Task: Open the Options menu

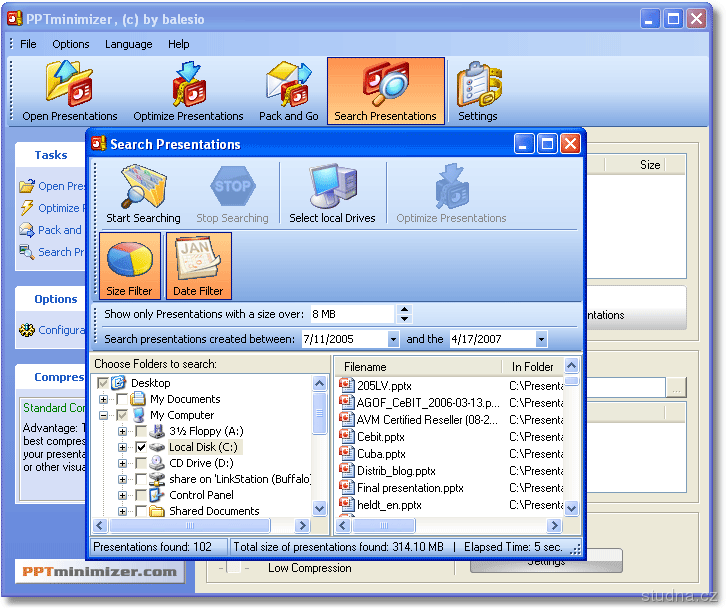Action: pyautogui.click(x=71, y=44)
